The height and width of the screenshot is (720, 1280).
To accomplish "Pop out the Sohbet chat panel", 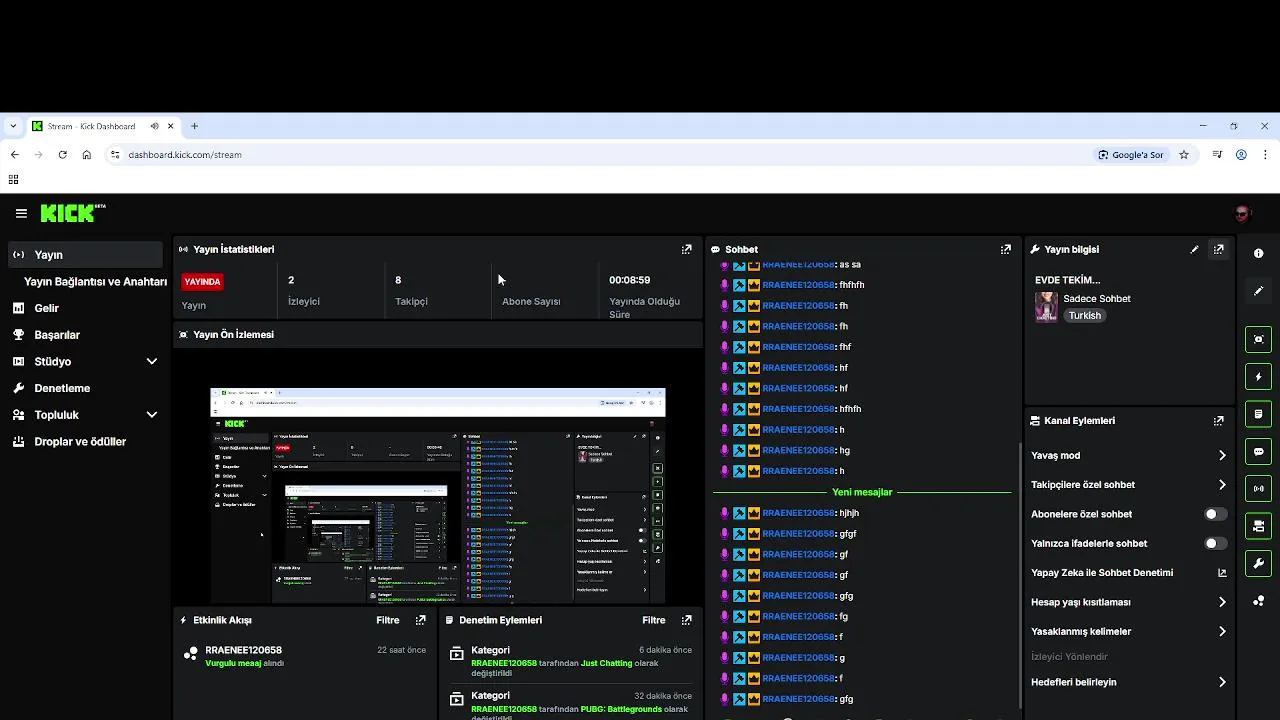I will pos(1005,249).
